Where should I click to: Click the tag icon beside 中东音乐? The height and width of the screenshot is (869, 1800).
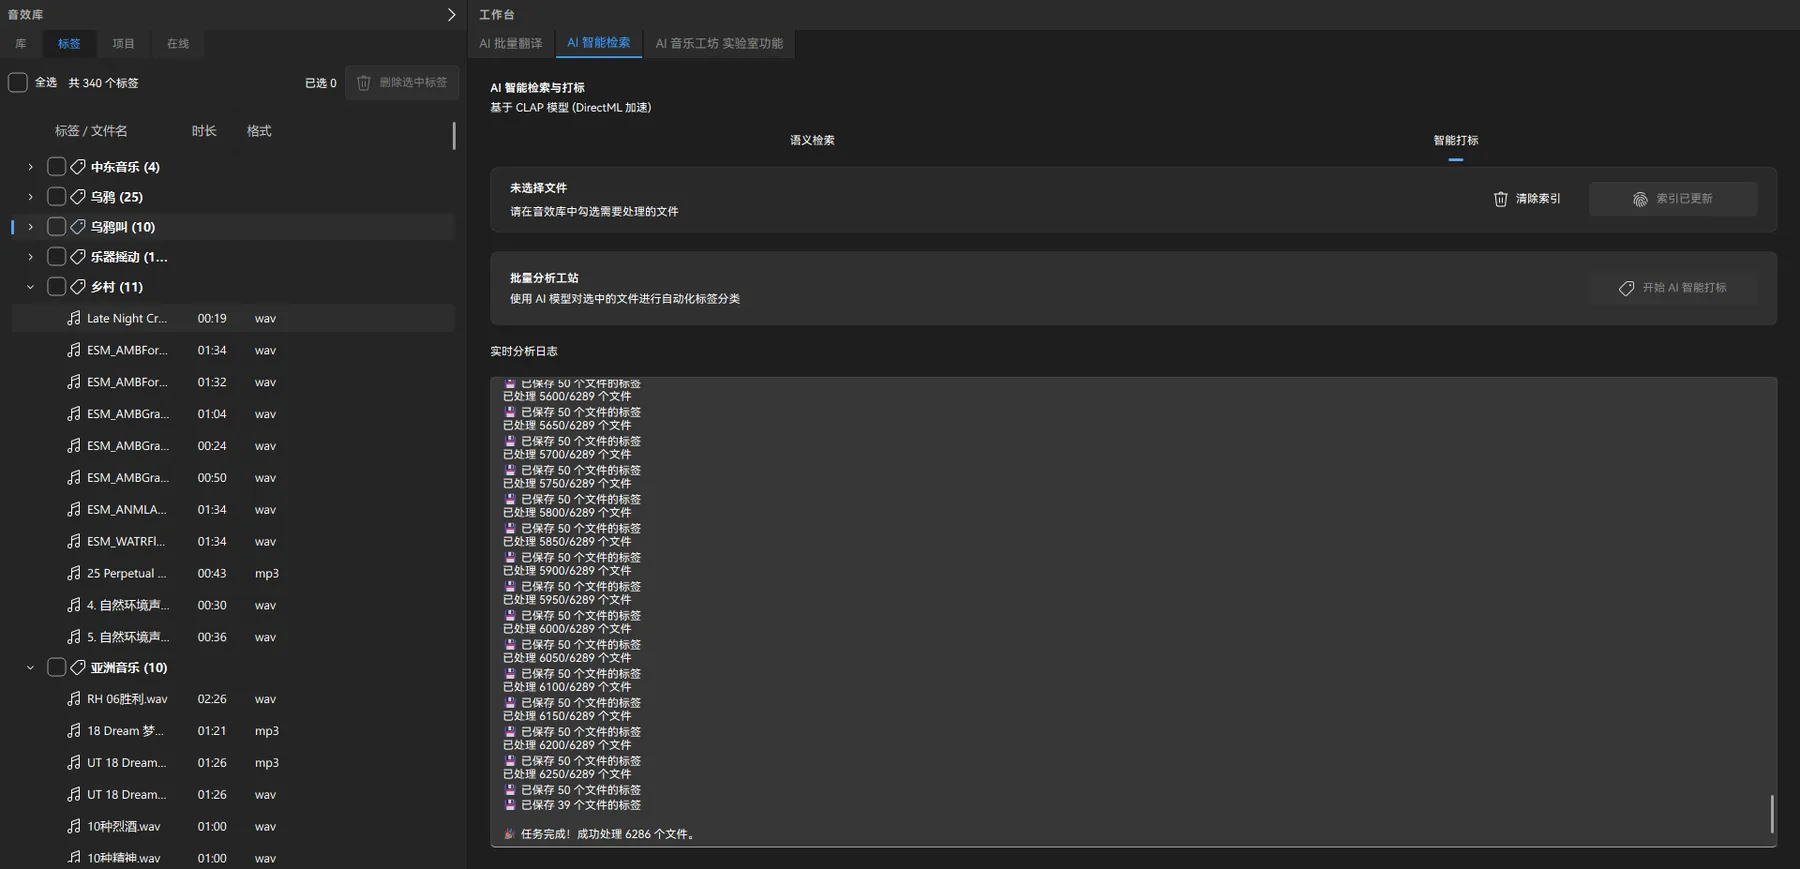[x=78, y=167]
